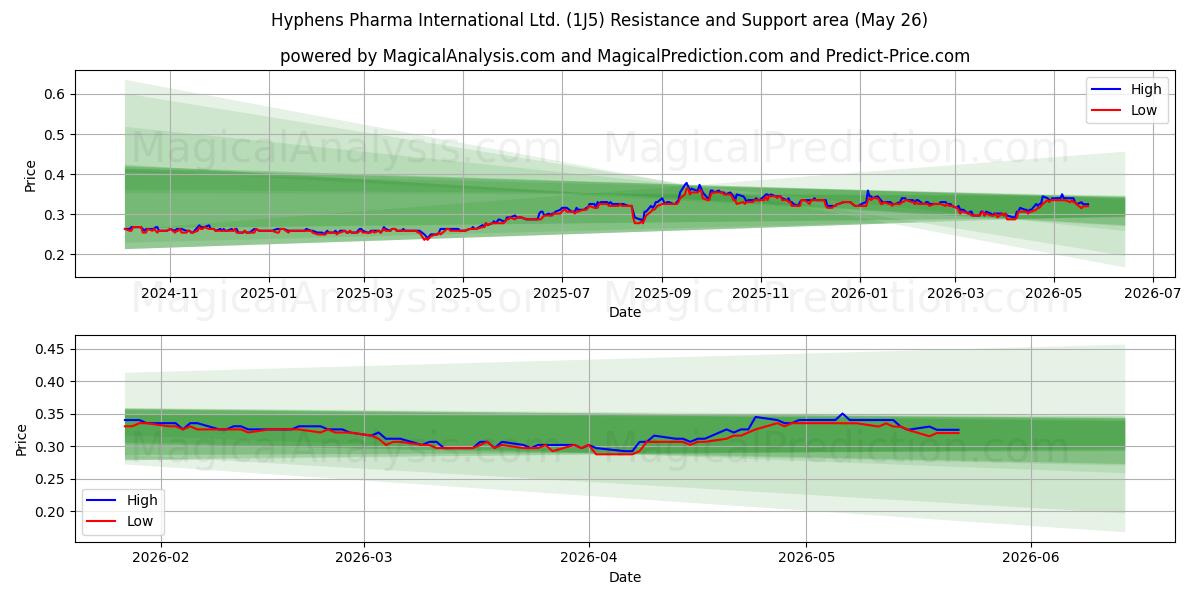Click the 'Date' x-axis title of top chart

point(625,312)
